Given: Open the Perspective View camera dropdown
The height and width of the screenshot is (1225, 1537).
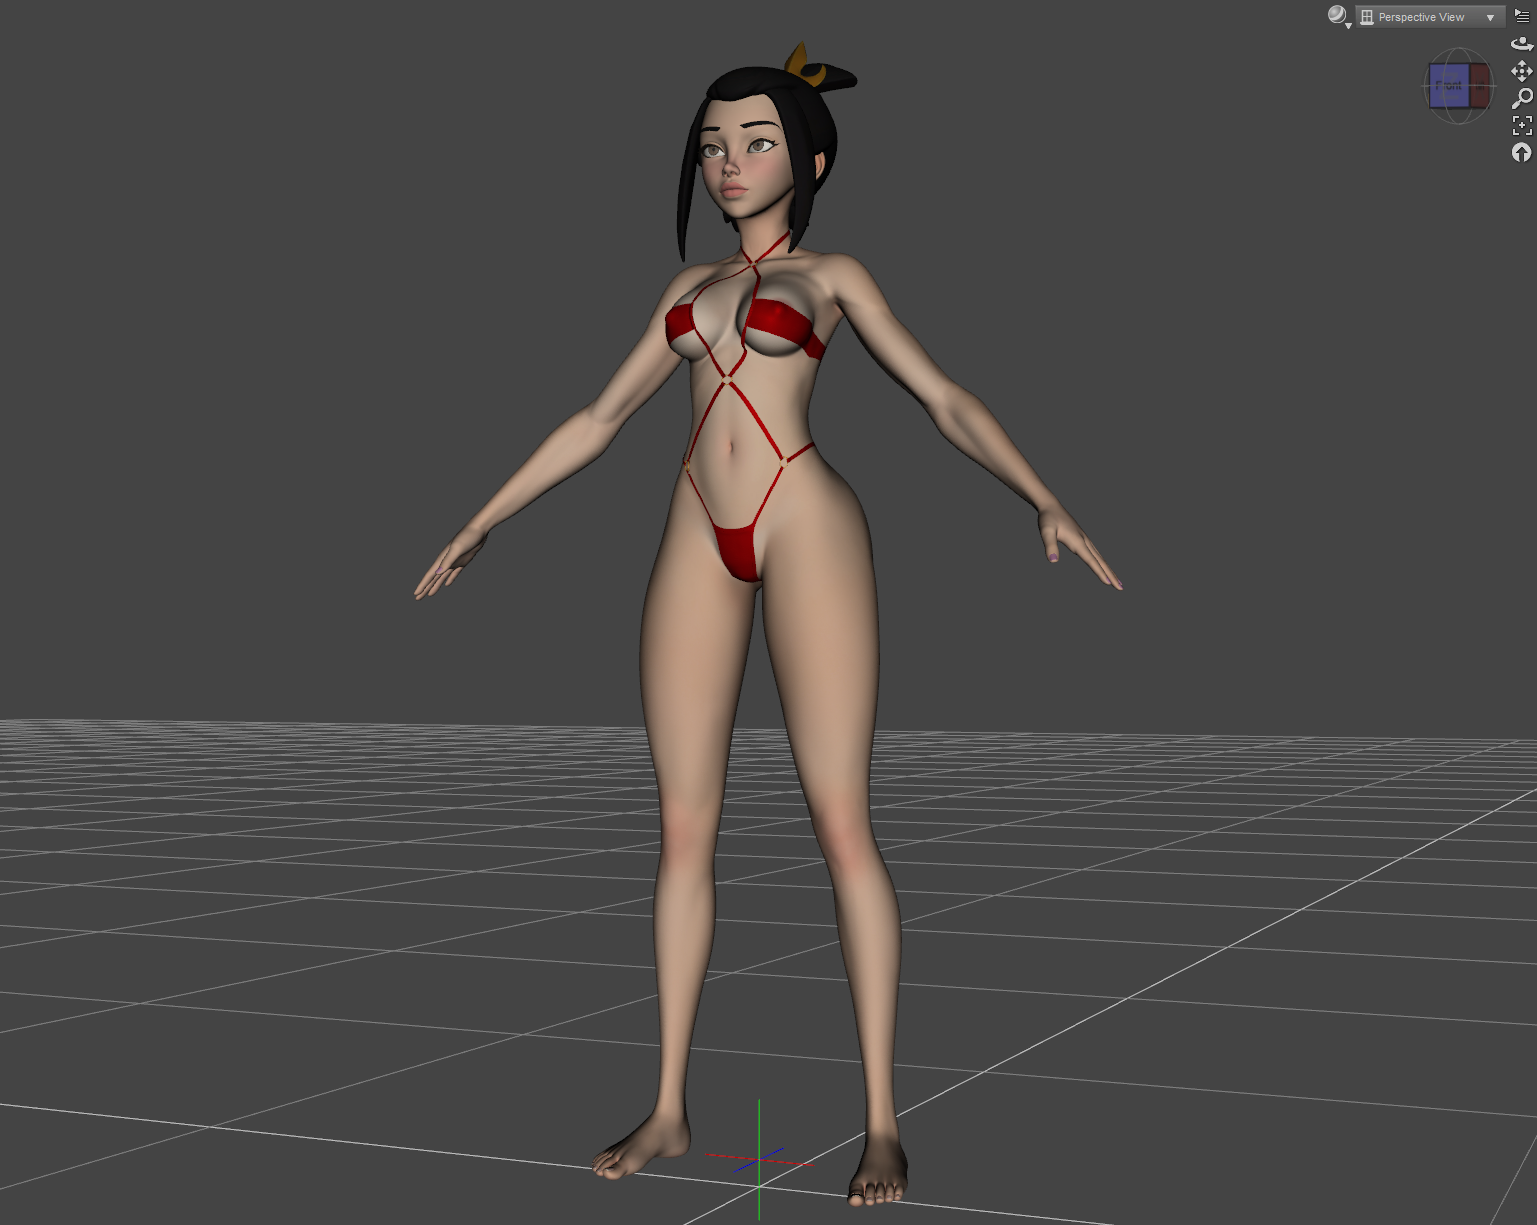Looking at the screenshot, I should [x=1430, y=17].
